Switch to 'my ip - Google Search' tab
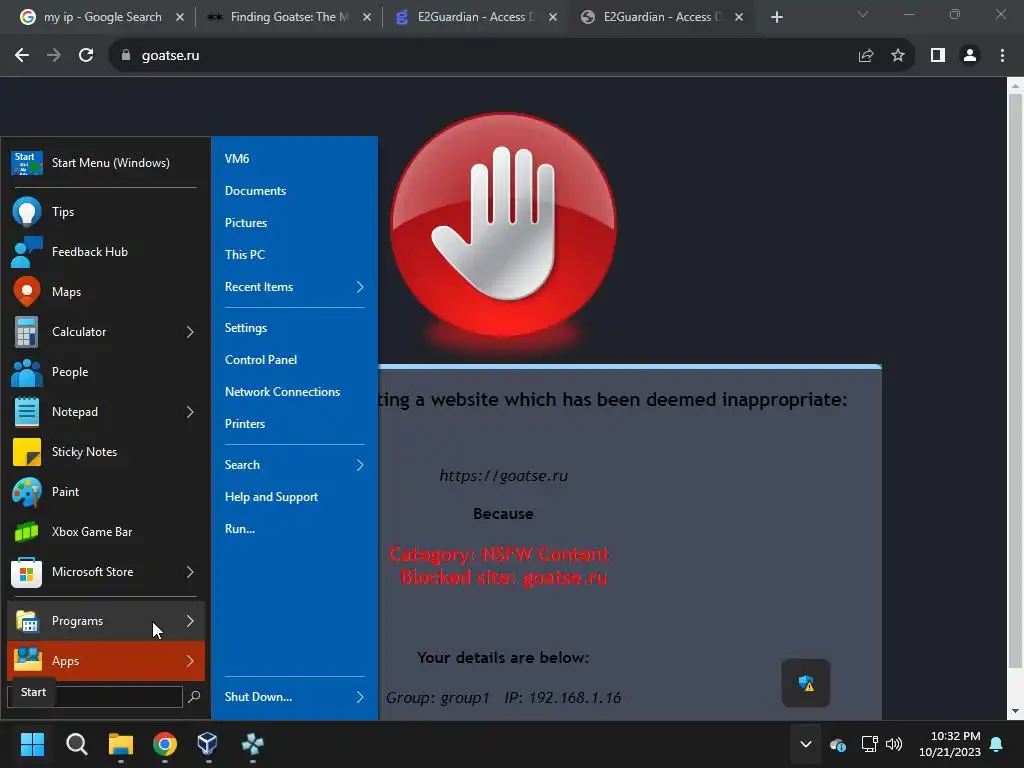1024x768 pixels. (103, 17)
